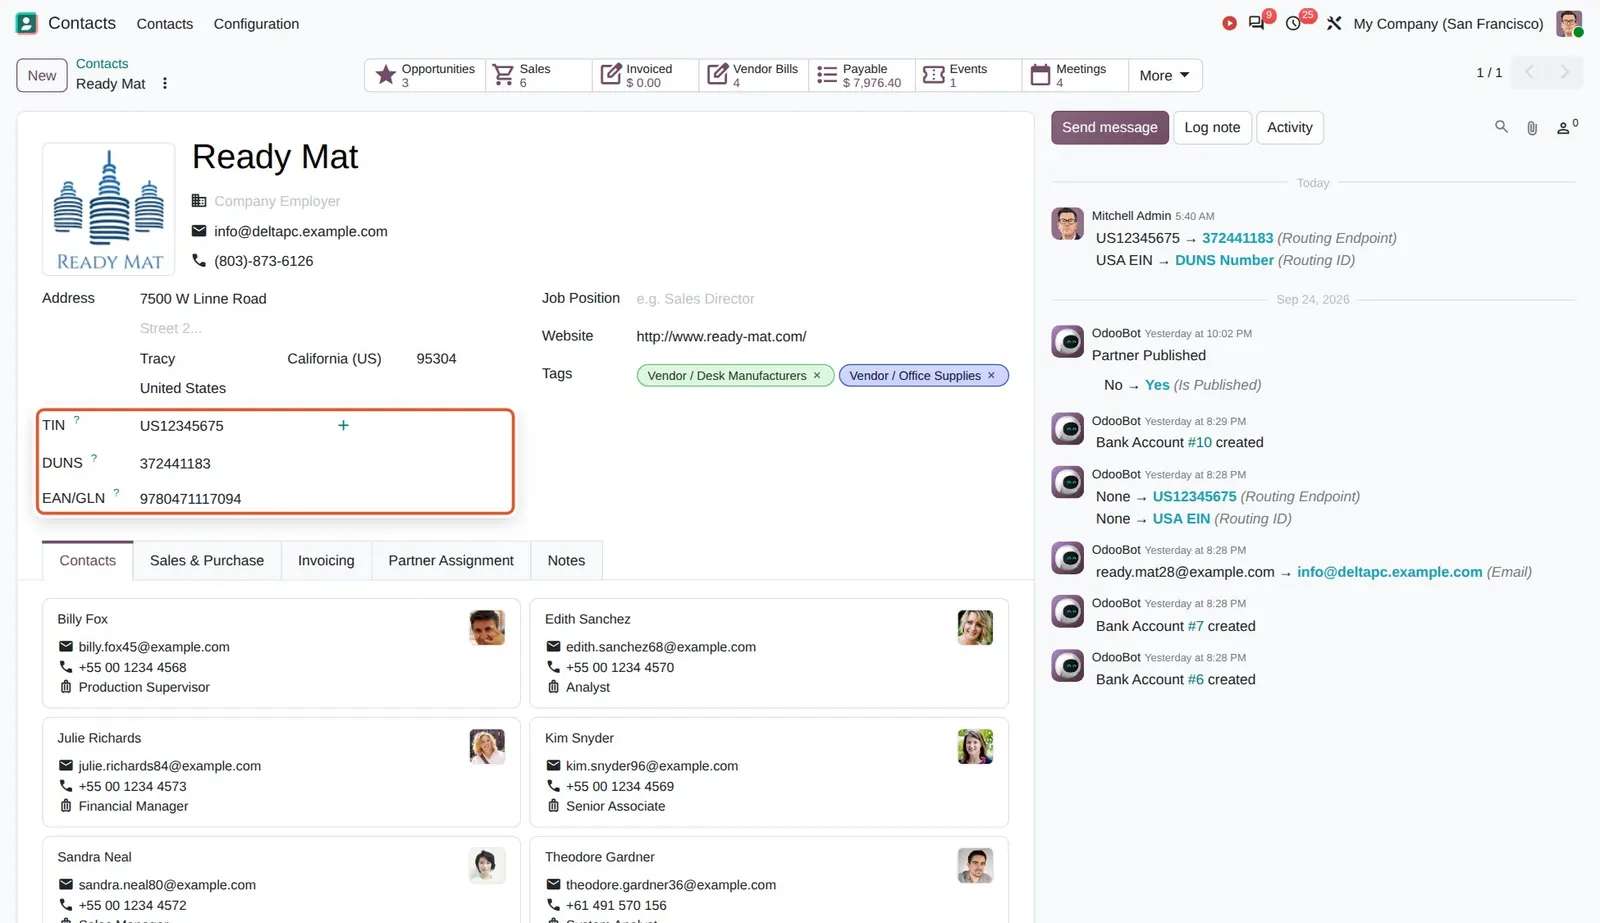Open Kim Snyder contact card

(x=769, y=772)
